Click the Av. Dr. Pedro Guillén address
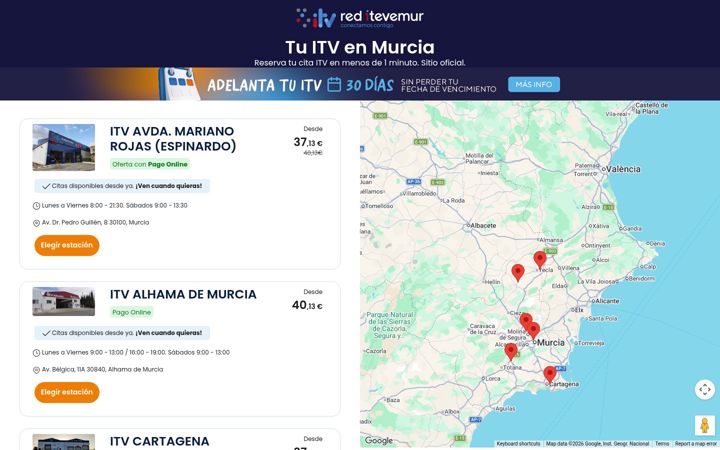This screenshot has width=720, height=450. coord(96,222)
